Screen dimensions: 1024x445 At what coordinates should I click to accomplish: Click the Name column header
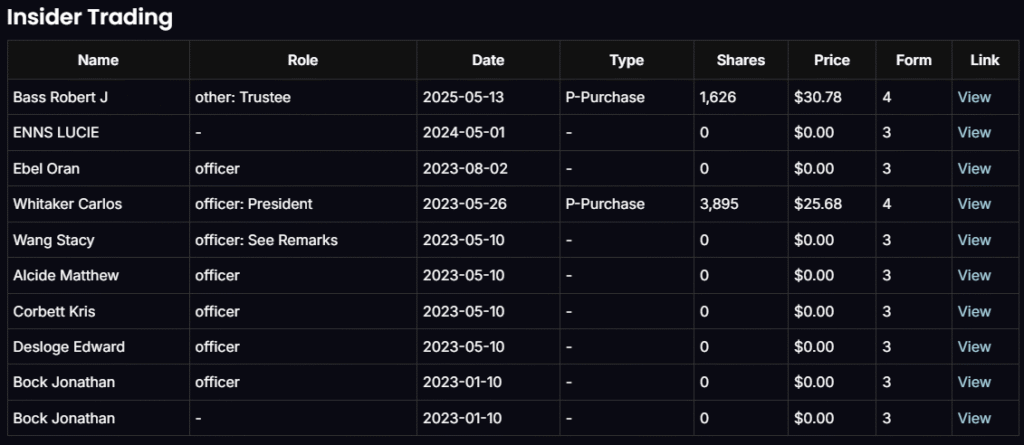(x=98, y=60)
